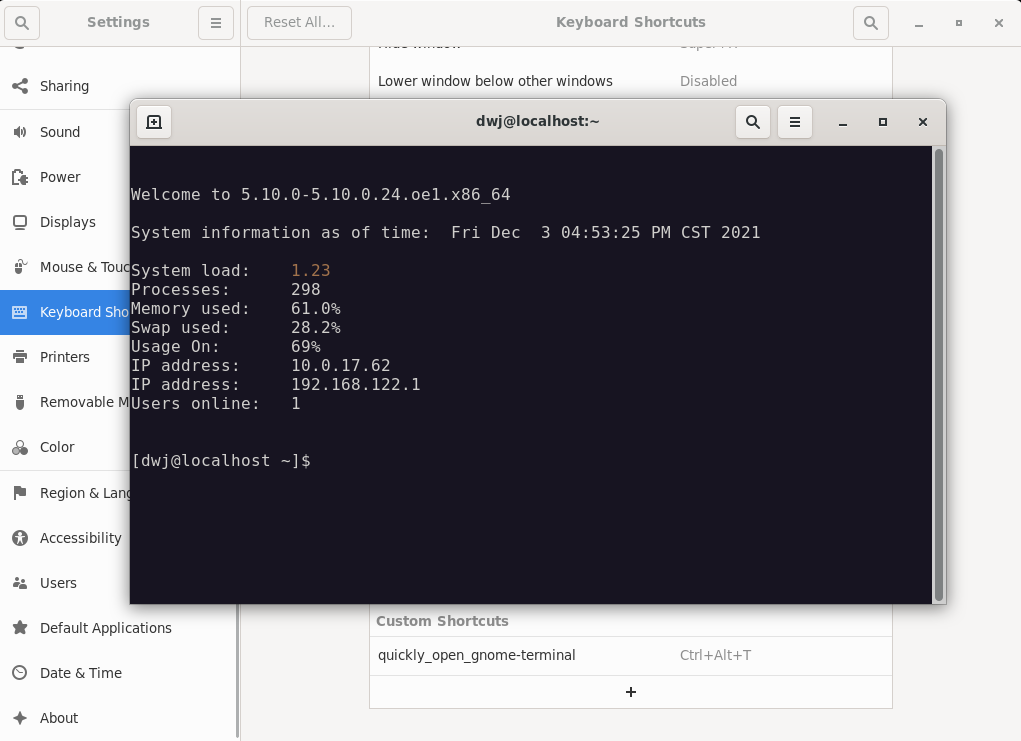Open Color settings in sidebar
The height and width of the screenshot is (741, 1021).
(57, 447)
